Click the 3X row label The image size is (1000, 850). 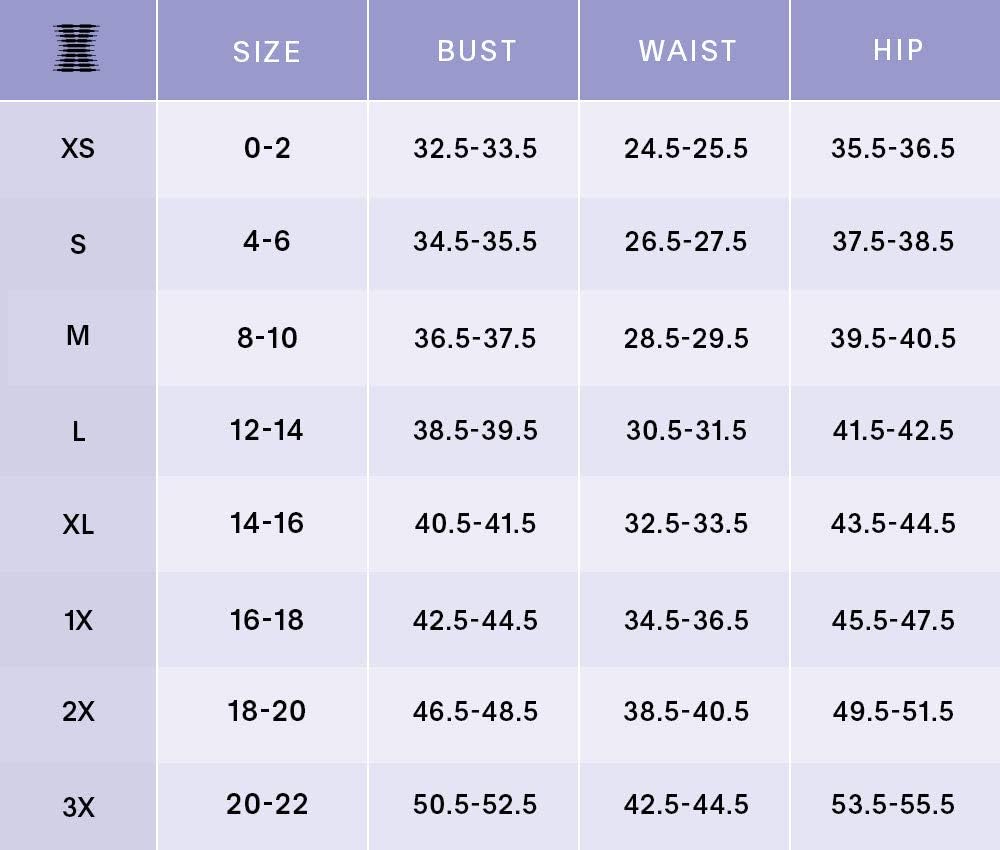coord(78,806)
